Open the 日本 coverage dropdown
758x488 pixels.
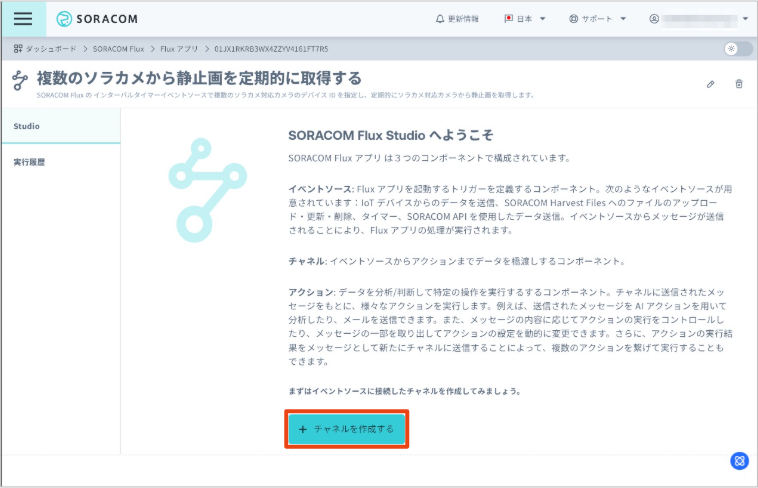click(x=525, y=19)
